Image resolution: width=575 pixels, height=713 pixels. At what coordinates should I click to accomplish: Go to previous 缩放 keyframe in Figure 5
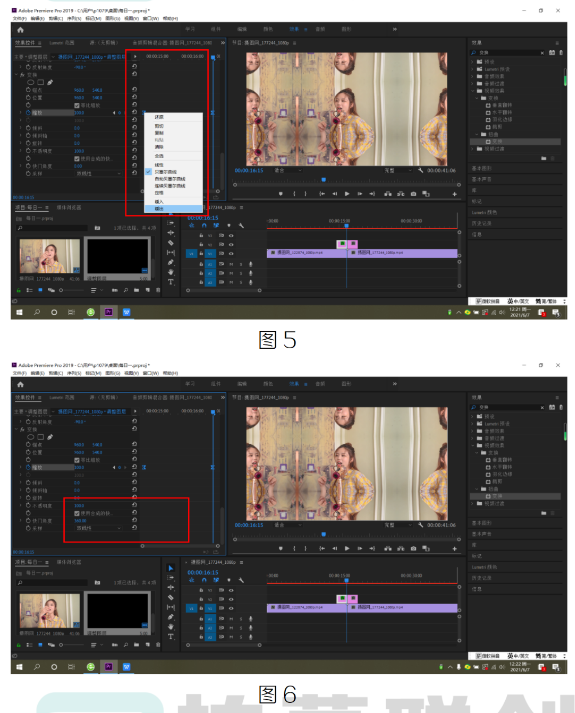[x=114, y=112]
